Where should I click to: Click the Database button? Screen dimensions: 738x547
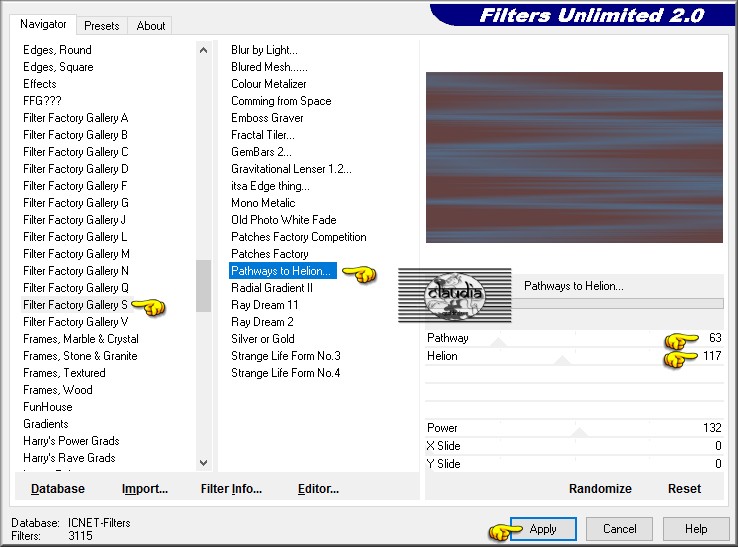[57, 489]
